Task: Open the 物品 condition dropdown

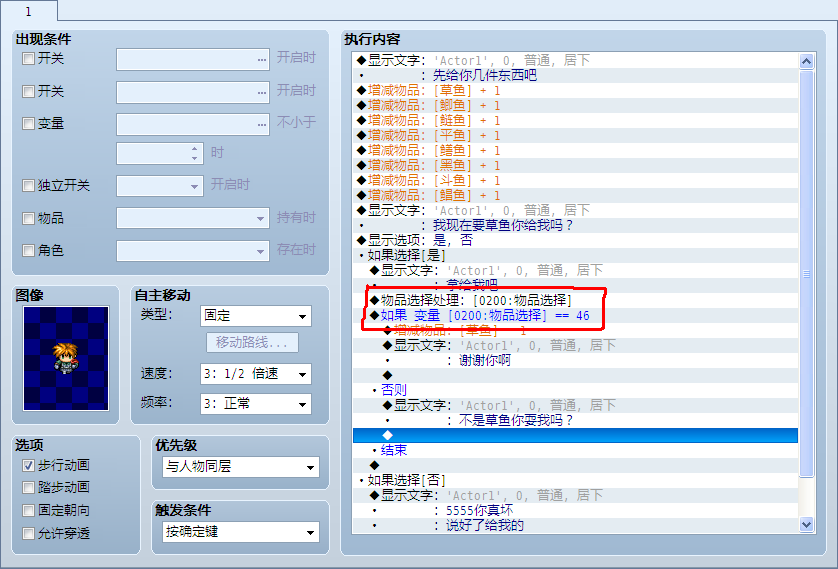Action: (193, 218)
